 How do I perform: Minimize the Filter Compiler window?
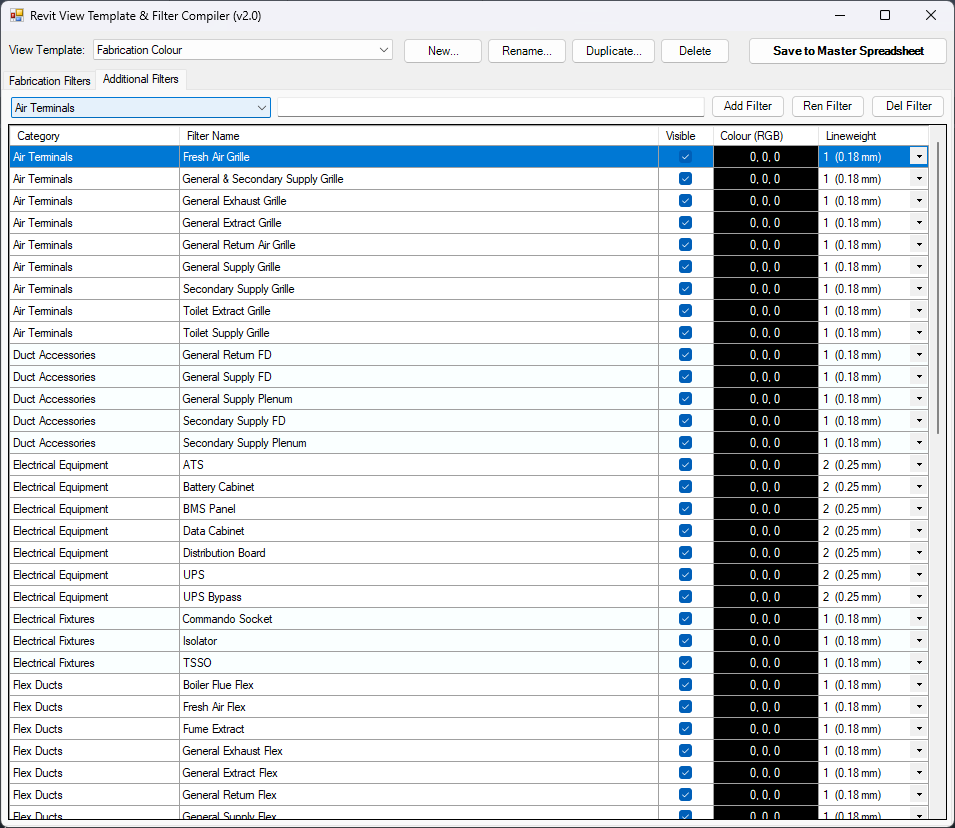pyautogui.click(x=840, y=15)
